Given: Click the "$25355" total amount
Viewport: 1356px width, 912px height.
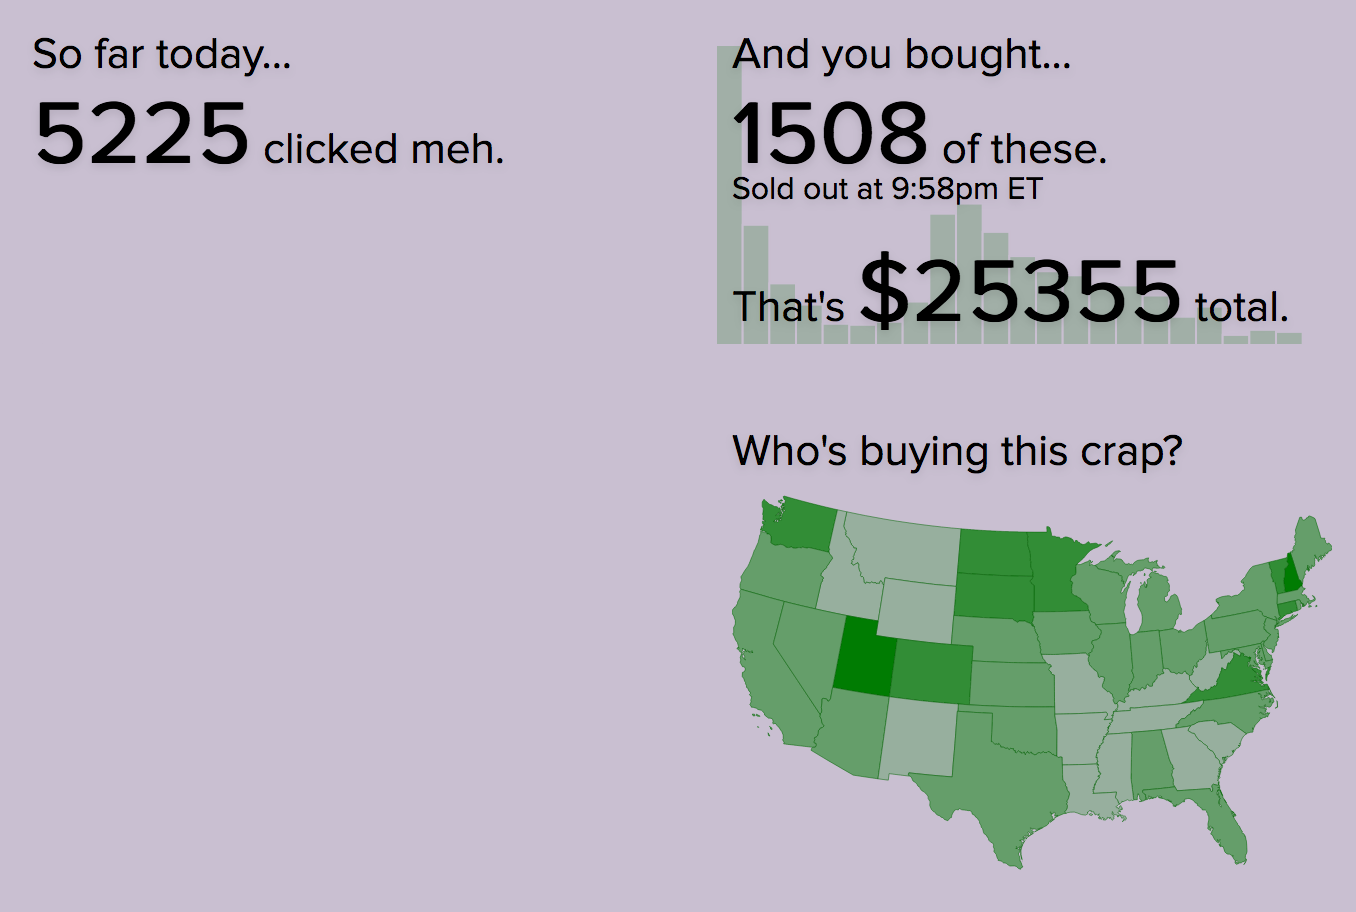Looking at the screenshot, I should coord(1020,292).
